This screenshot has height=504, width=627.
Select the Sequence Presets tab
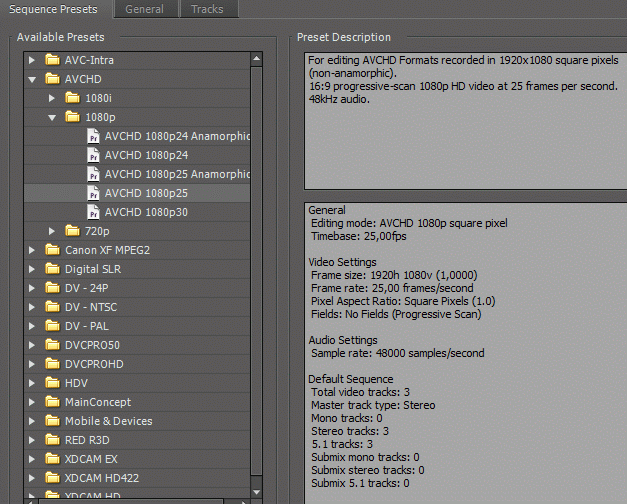[x=53, y=9]
